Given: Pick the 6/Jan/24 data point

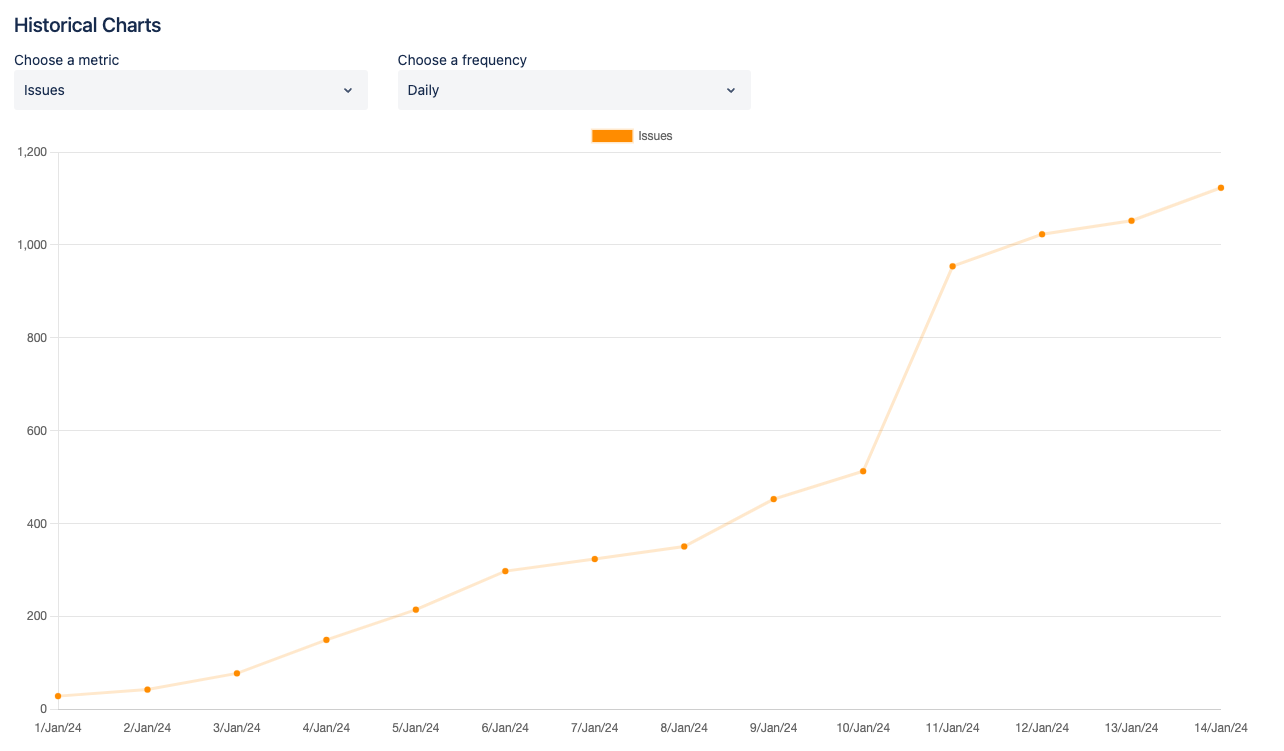Looking at the screenshot, I should [505, 571].
